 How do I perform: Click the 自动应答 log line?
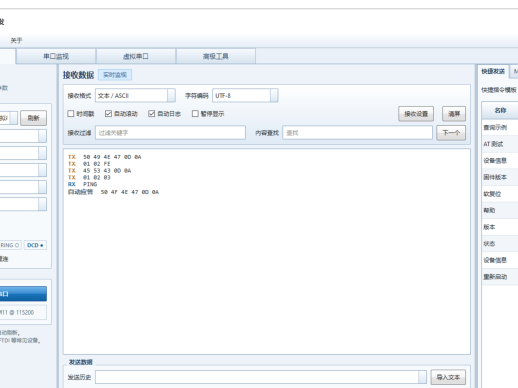click(x=113, y=192)
